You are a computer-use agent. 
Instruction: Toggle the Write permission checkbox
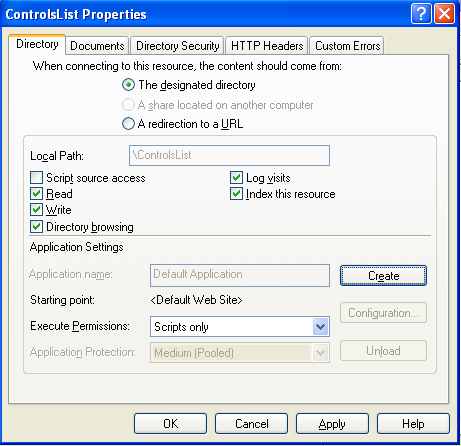coord(36,210)
